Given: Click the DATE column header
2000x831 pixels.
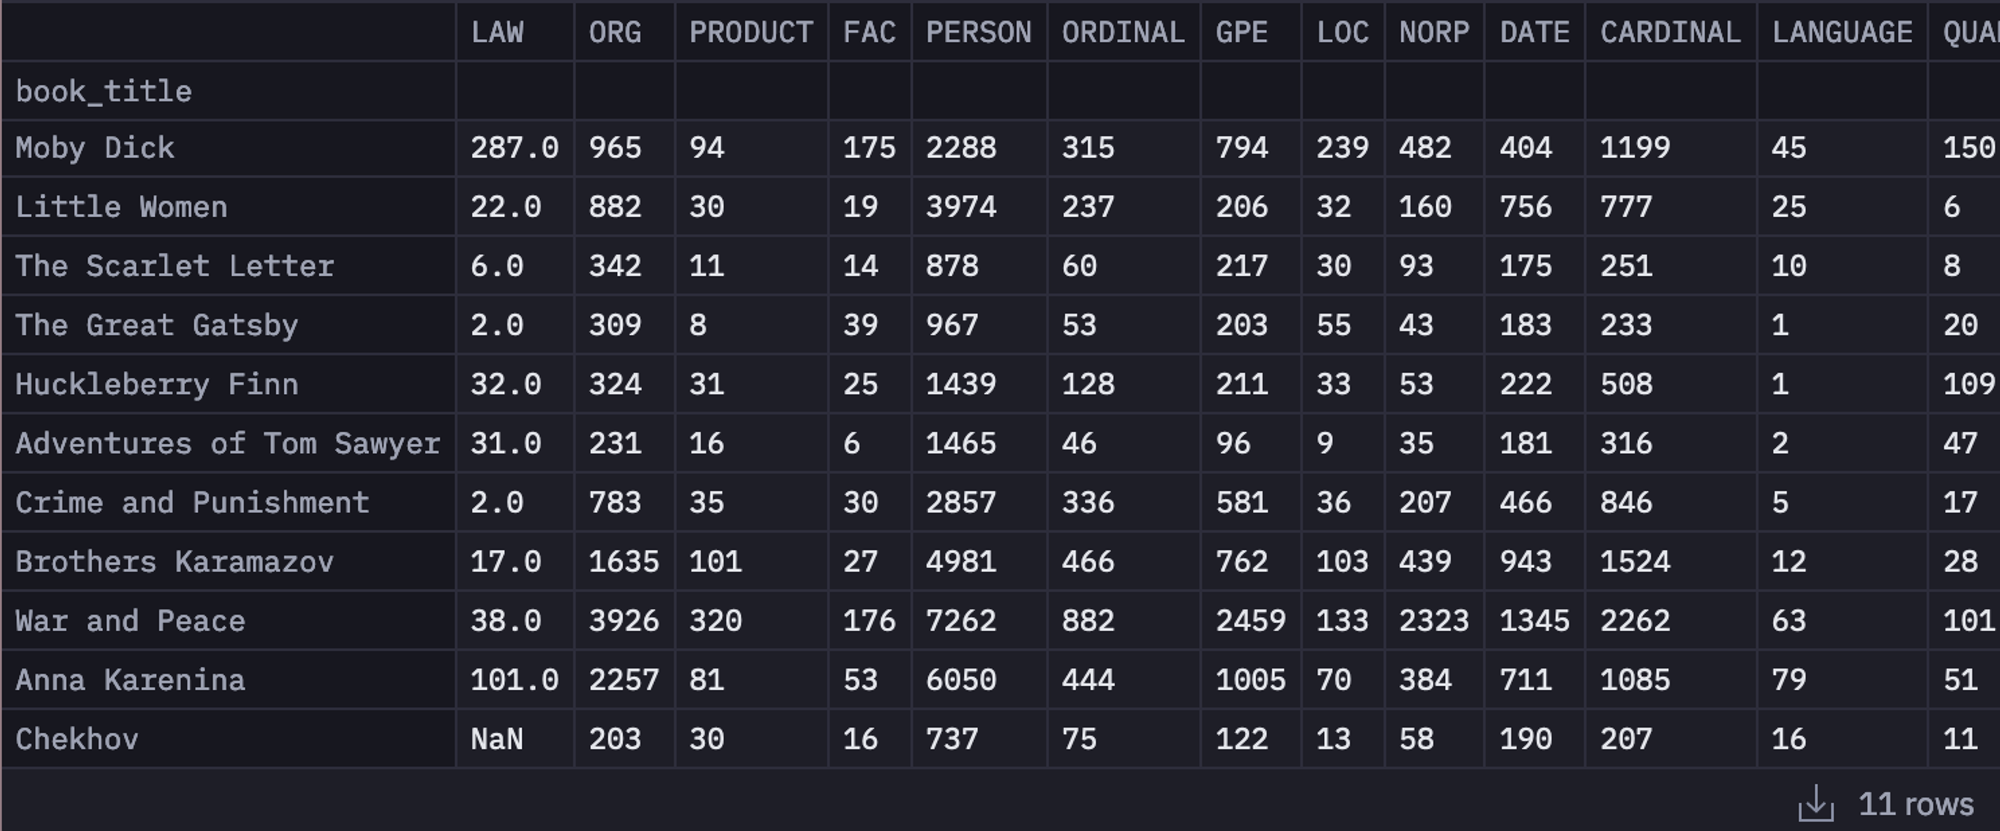Looking at the screenshot, I should point(1535,32).
